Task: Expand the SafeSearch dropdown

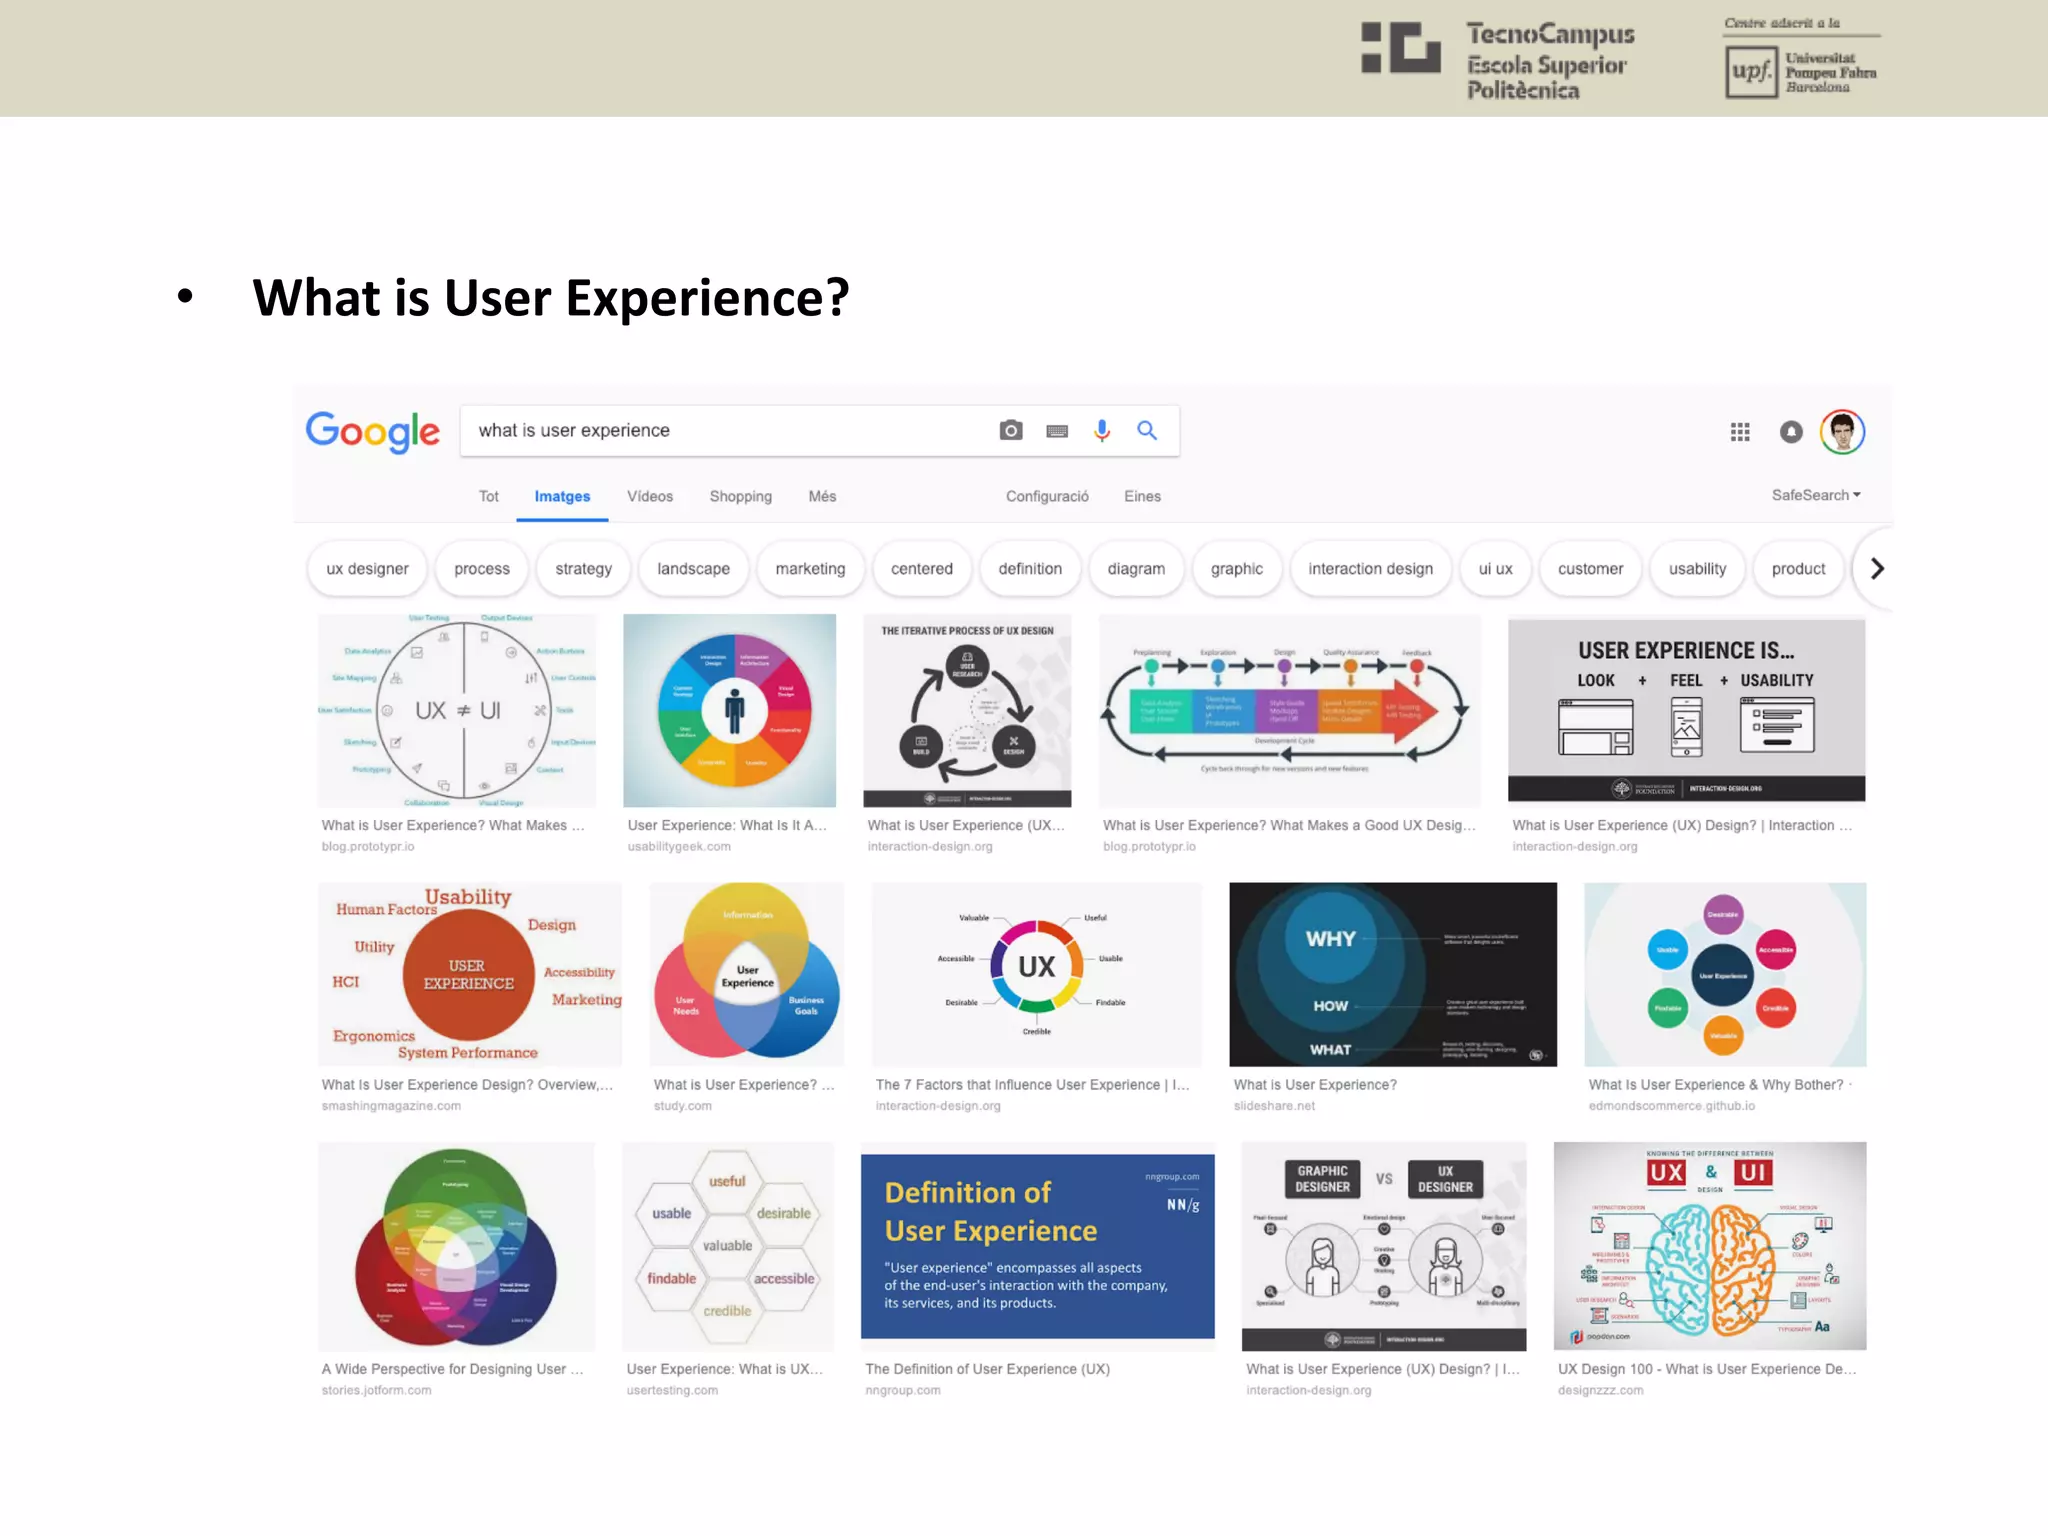Action: (1816, 495)
